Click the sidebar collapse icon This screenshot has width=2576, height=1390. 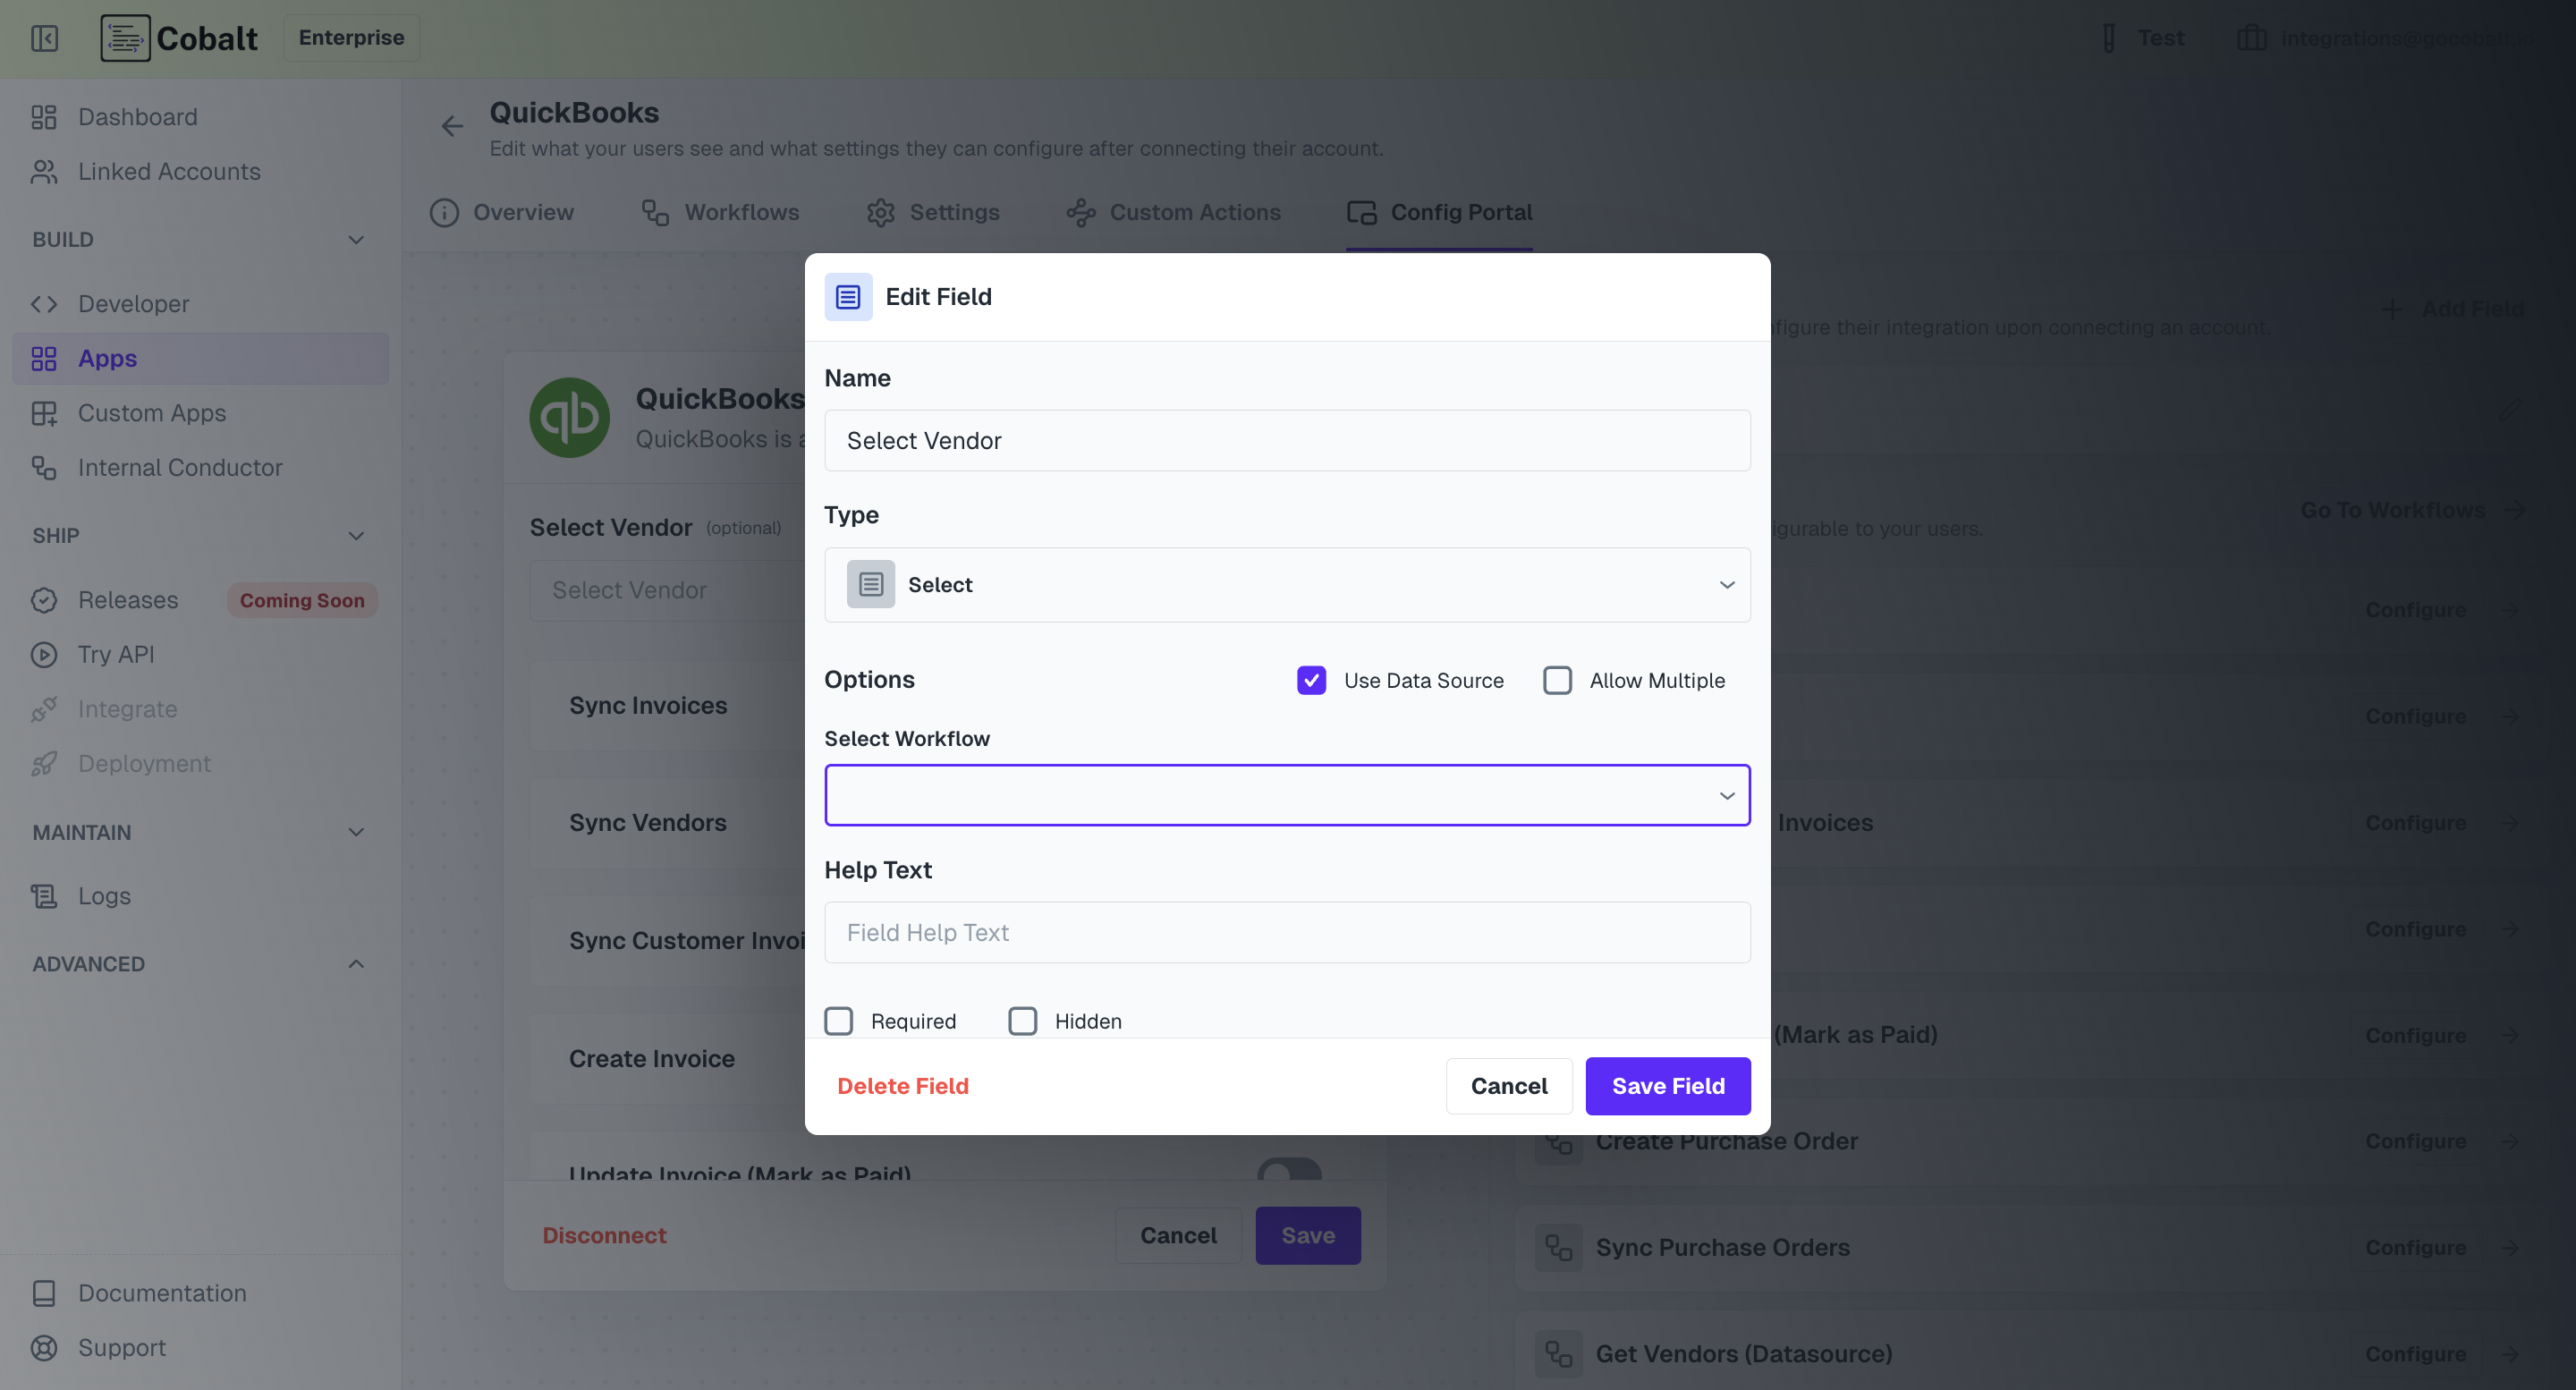click(x=44, y=38)
